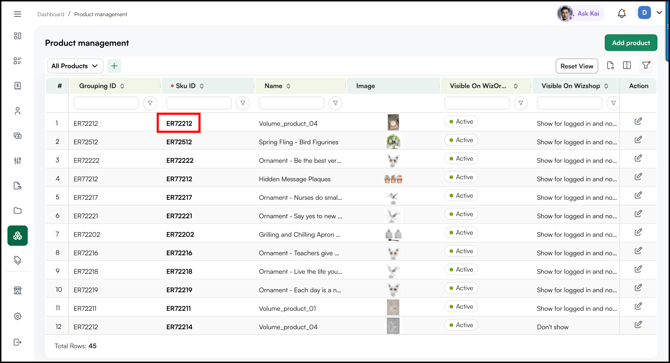The height and width of the screenshot is (363, 670).
Task: Sort by Visible On WizOr... column
Action: [516, 86]
